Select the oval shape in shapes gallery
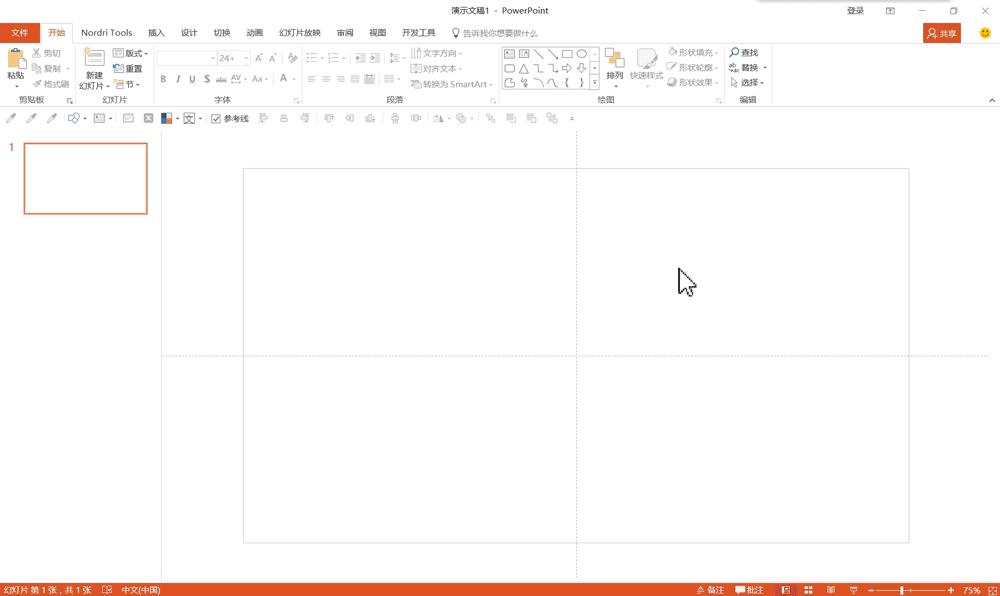 click(581, 54)
